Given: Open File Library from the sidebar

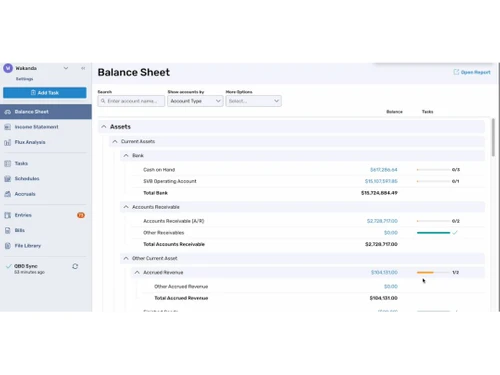Looking at the screenshot, I should [x=28, y=246].
